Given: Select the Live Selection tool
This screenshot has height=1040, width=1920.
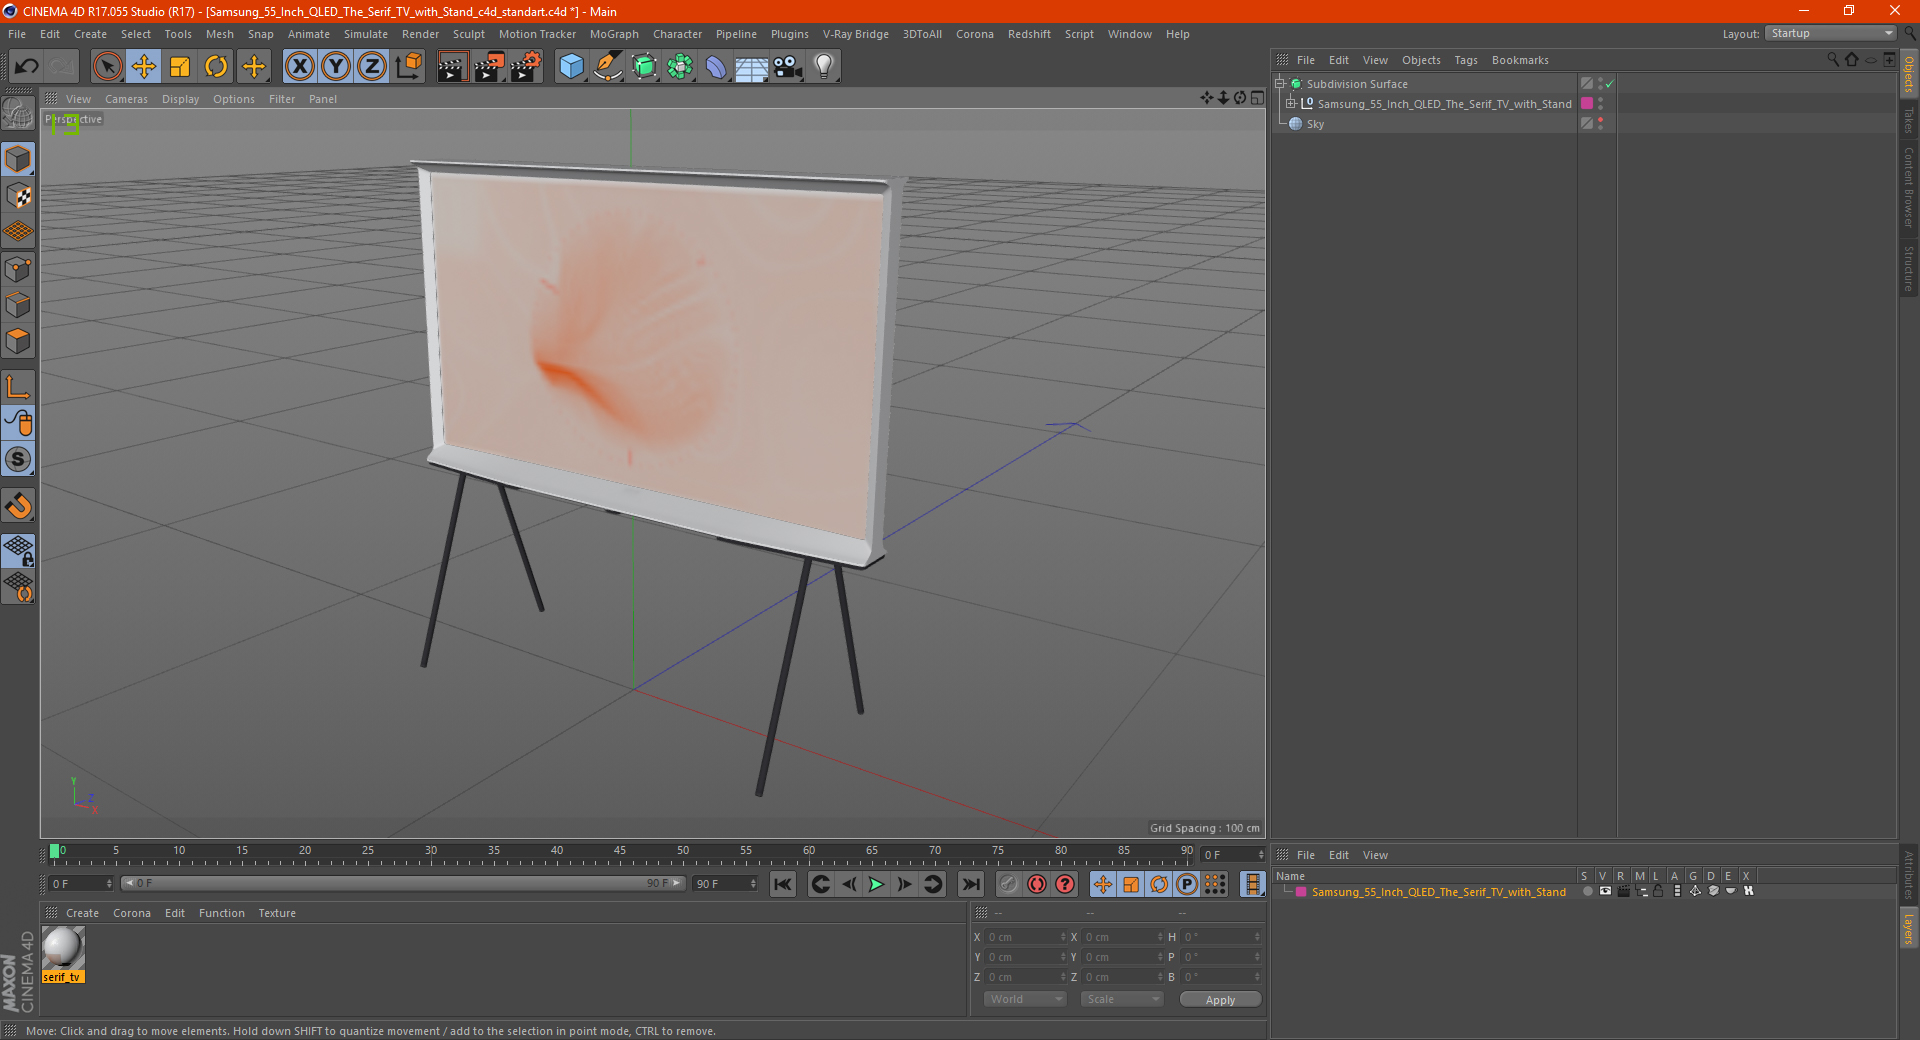Looking at the screenshot, I should pos(107,67).
